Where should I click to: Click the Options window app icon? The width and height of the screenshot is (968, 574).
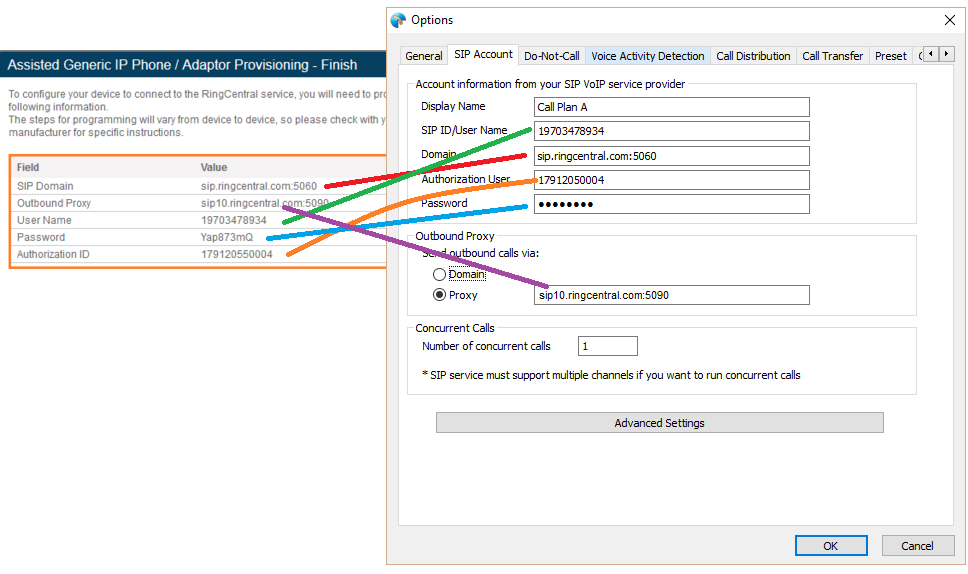pos(398,20)
